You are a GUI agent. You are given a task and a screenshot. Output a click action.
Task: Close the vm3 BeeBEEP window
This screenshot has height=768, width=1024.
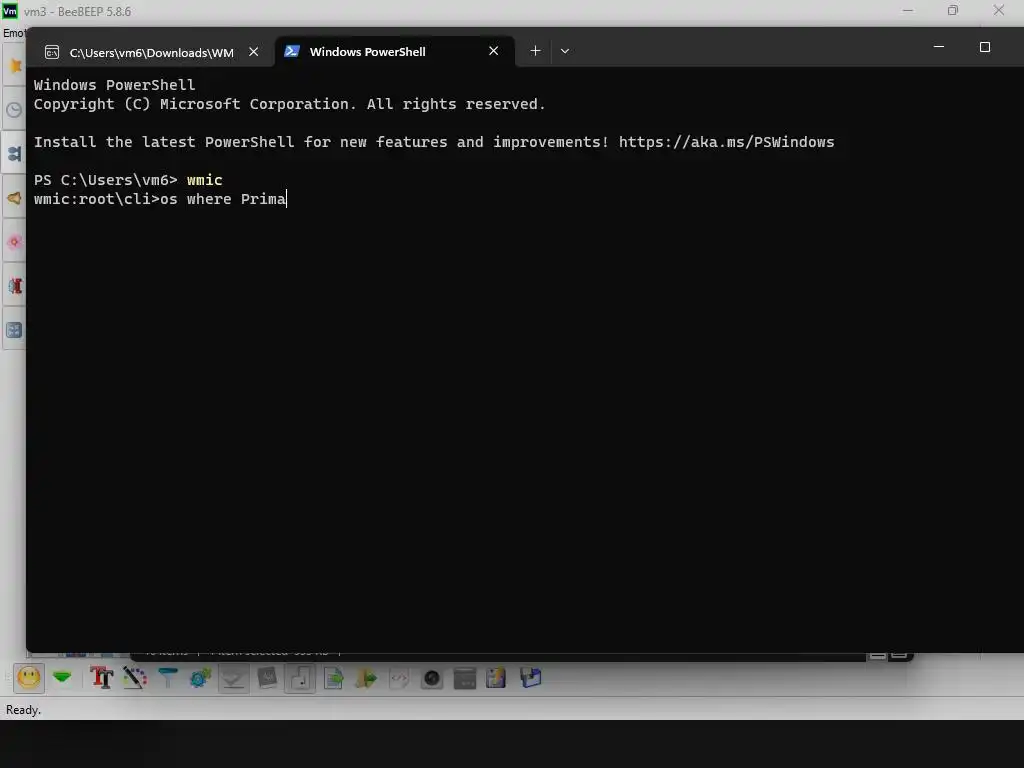tap(999, 10)
